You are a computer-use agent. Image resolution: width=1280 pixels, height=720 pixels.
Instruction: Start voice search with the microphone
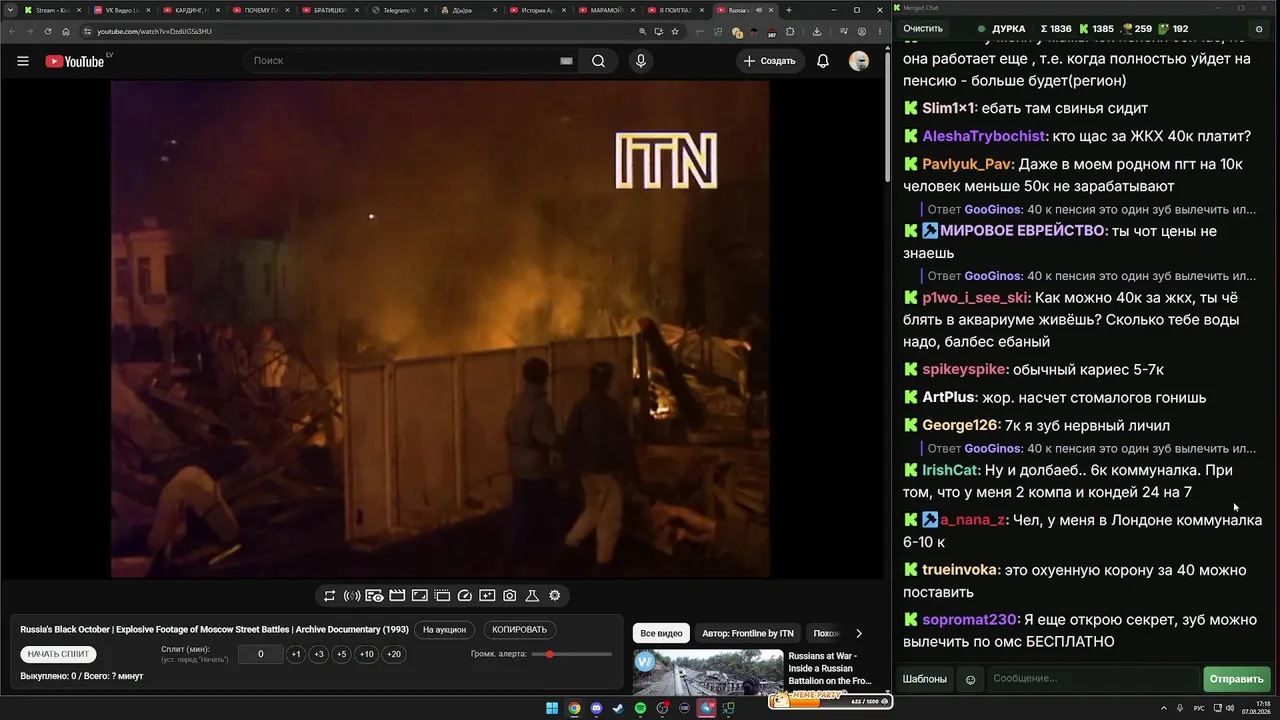641,61
